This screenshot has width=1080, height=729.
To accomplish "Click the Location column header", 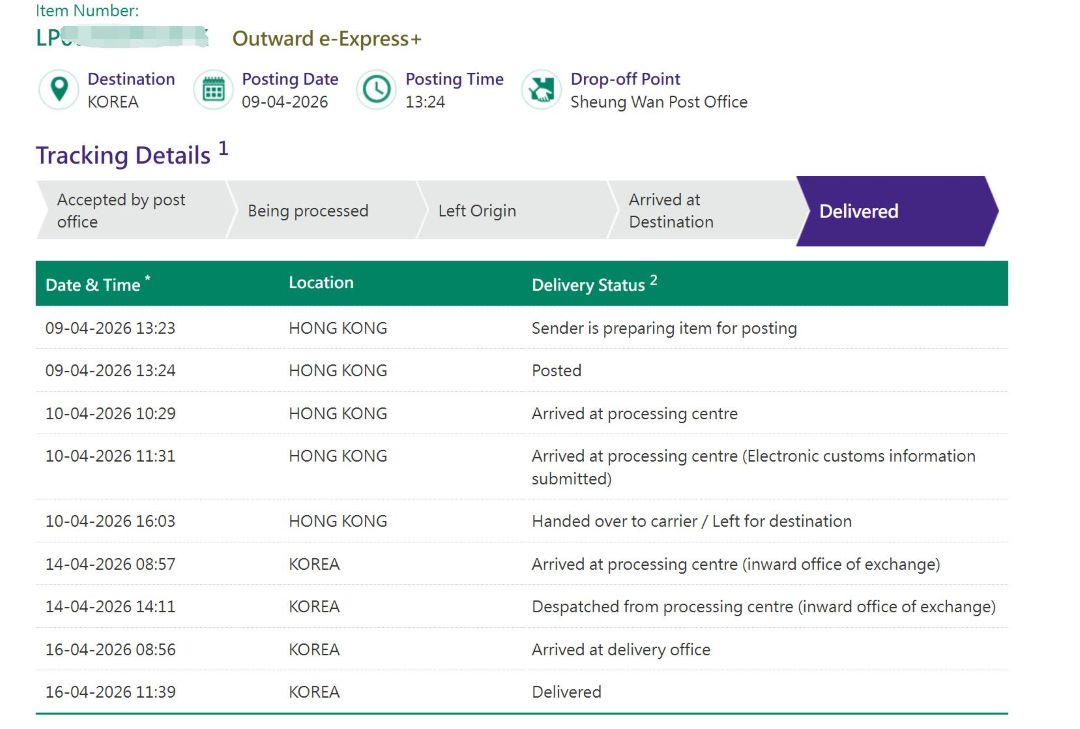I will (x=321, y=283).
